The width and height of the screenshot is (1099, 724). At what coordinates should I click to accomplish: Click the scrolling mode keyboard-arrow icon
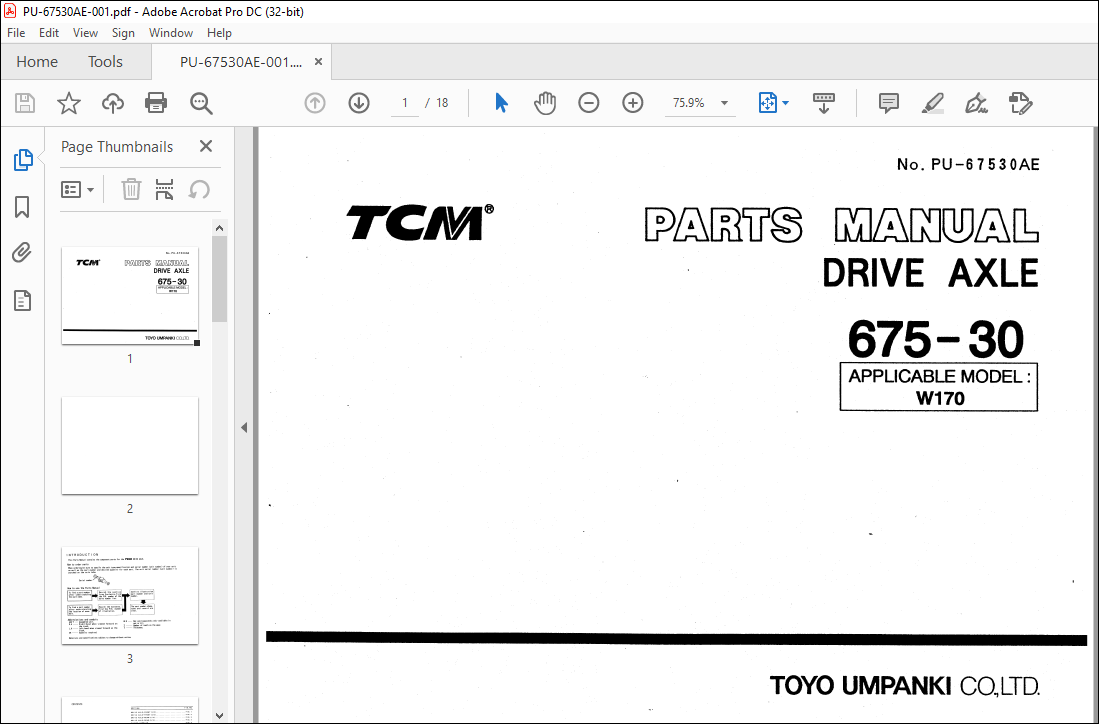(824, 103)
